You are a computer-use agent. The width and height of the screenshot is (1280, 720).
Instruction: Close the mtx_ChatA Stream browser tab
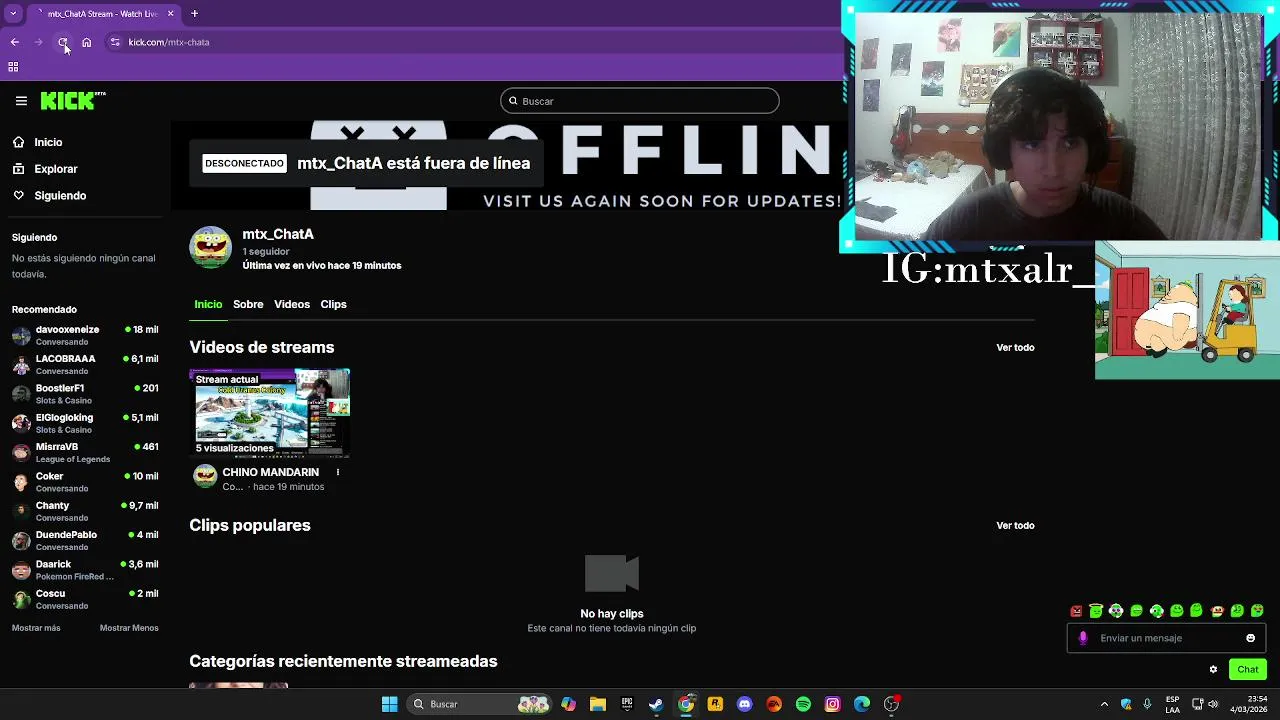tap(170, 14)
